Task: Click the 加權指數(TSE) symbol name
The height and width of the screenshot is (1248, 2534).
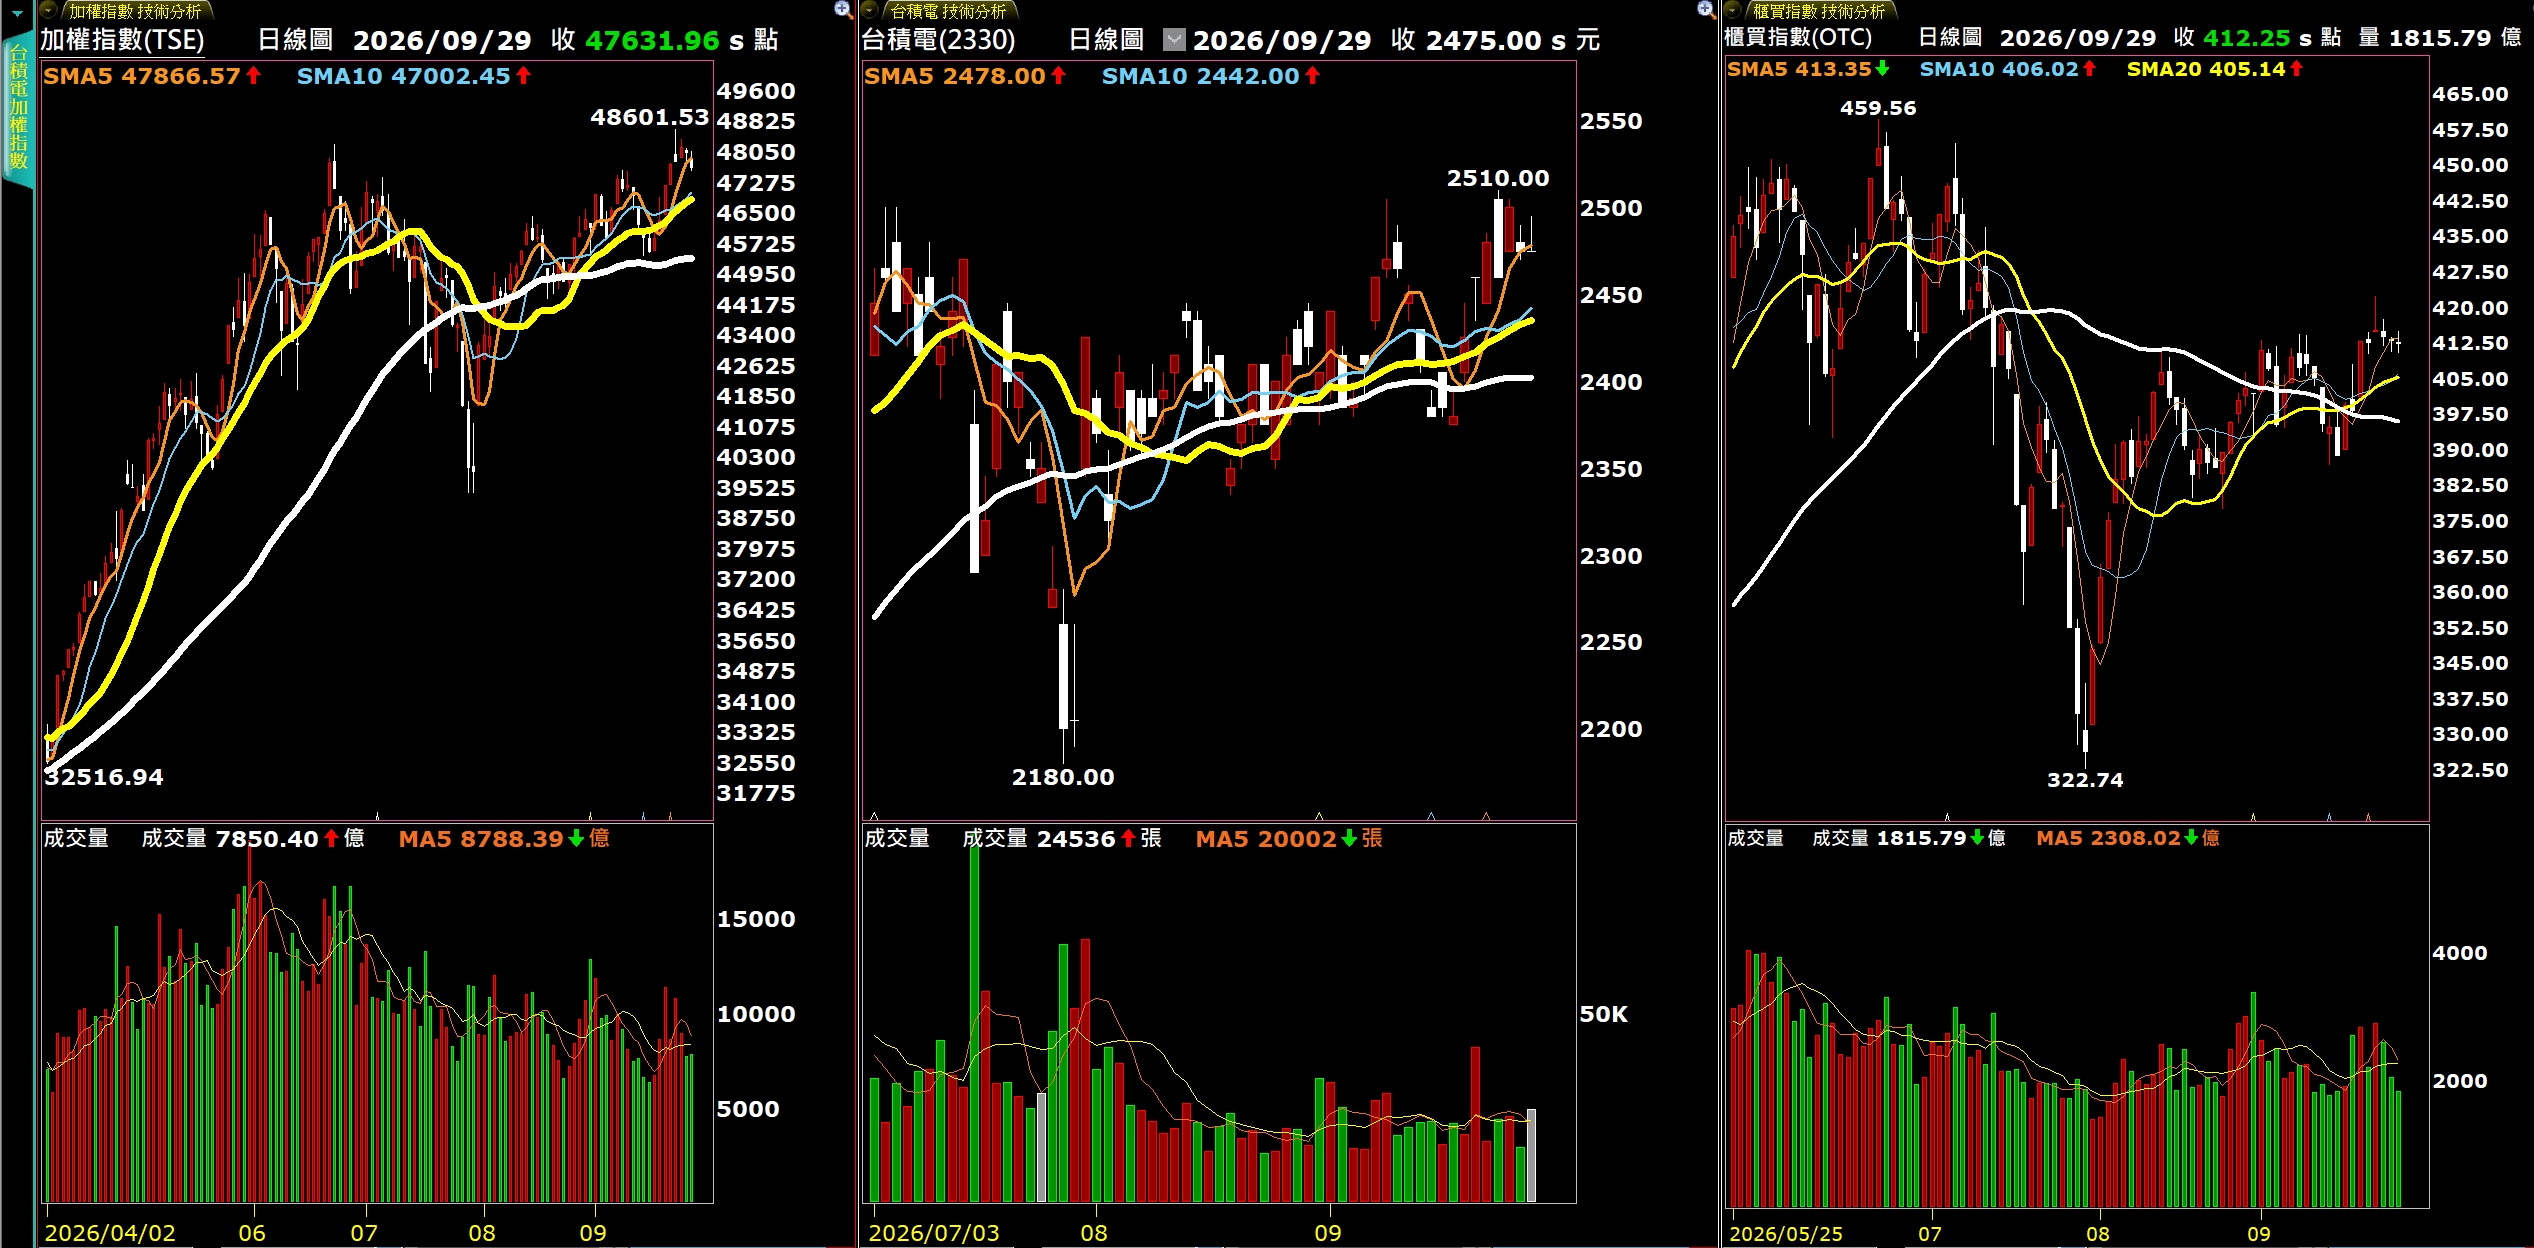Action: coord(122,40)
